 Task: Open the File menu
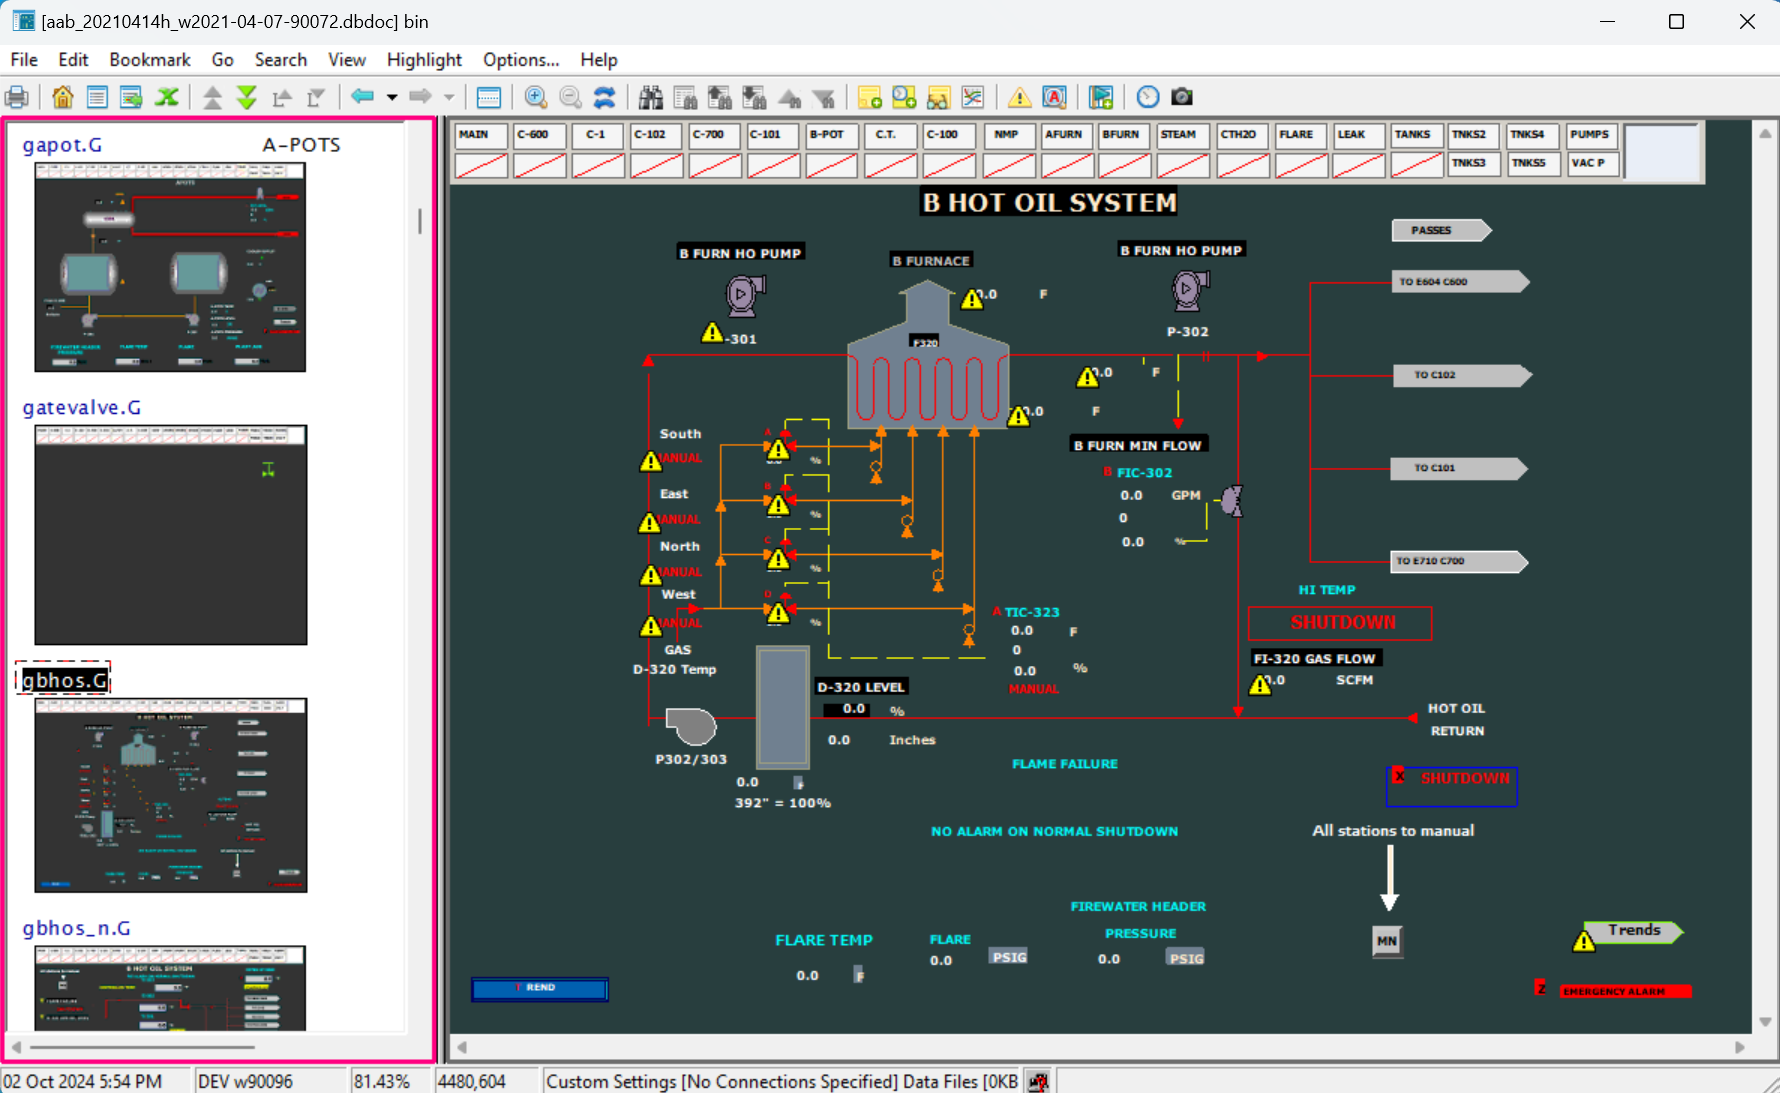[x=24, y=60]
